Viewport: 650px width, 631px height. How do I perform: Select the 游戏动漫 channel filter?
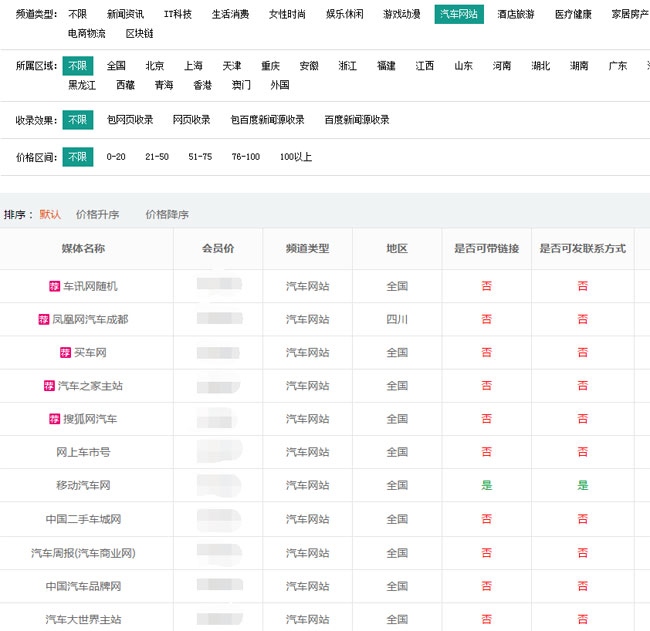tap(402, 15)
